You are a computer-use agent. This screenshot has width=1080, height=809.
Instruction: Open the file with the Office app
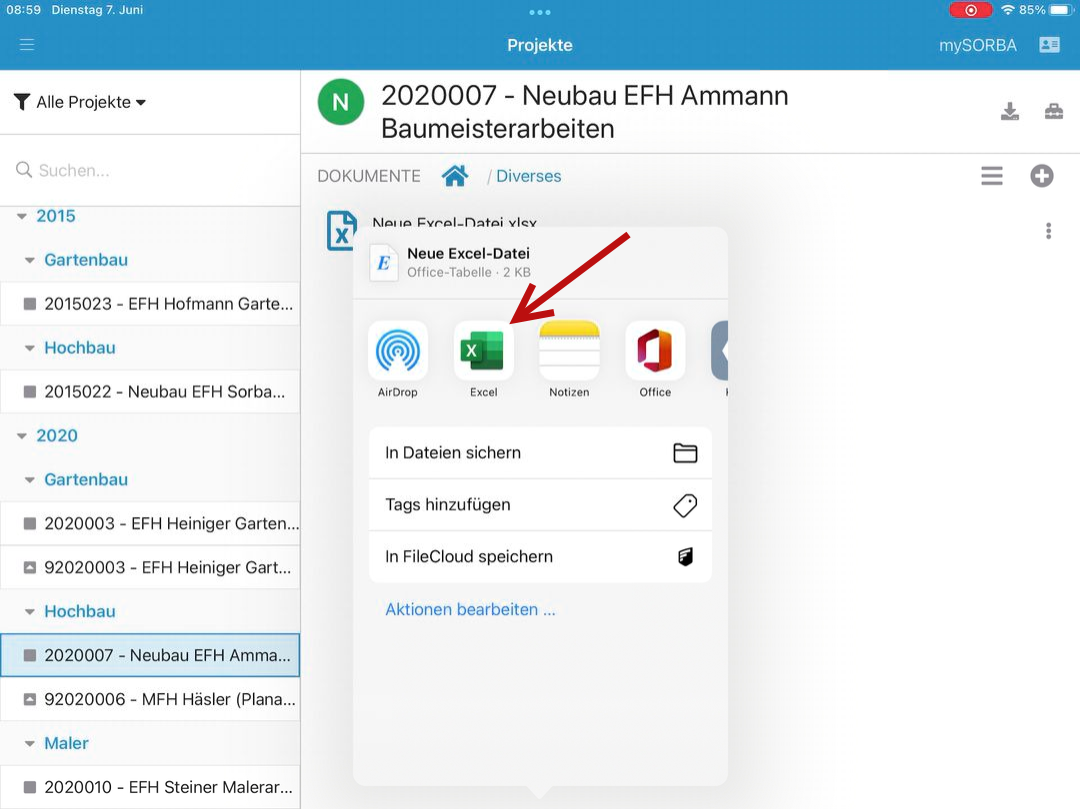click(655, 352)
